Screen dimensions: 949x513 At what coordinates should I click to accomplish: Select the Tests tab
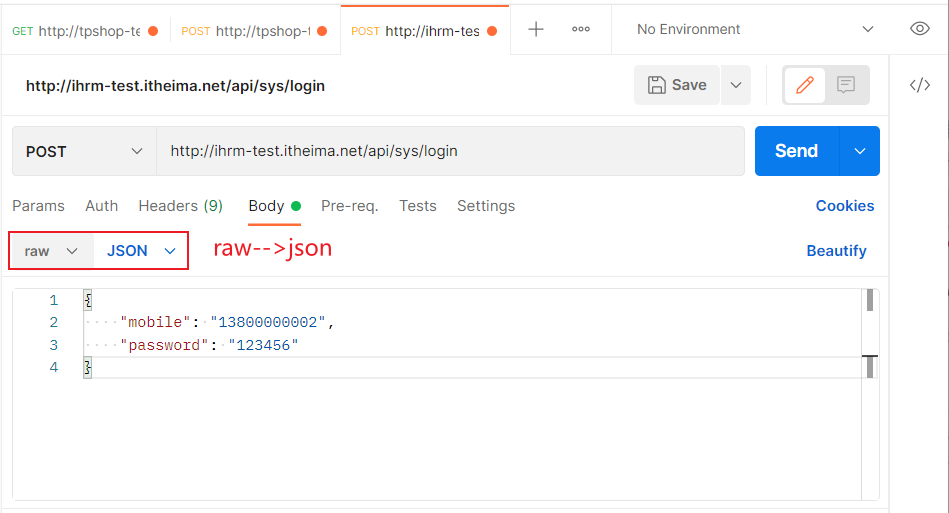pyautogui.click(x=417, y=206)
